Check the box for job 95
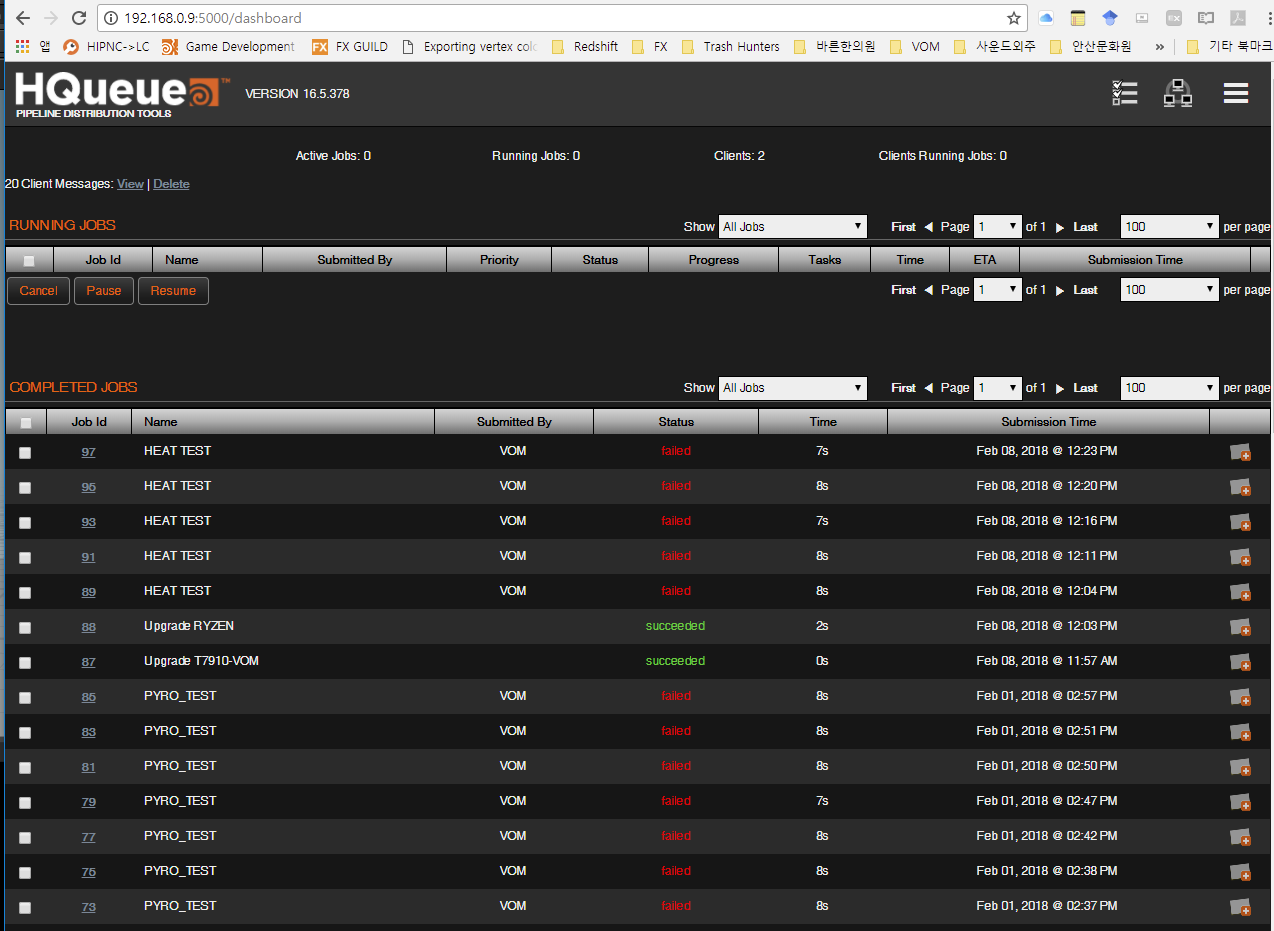 25,488
